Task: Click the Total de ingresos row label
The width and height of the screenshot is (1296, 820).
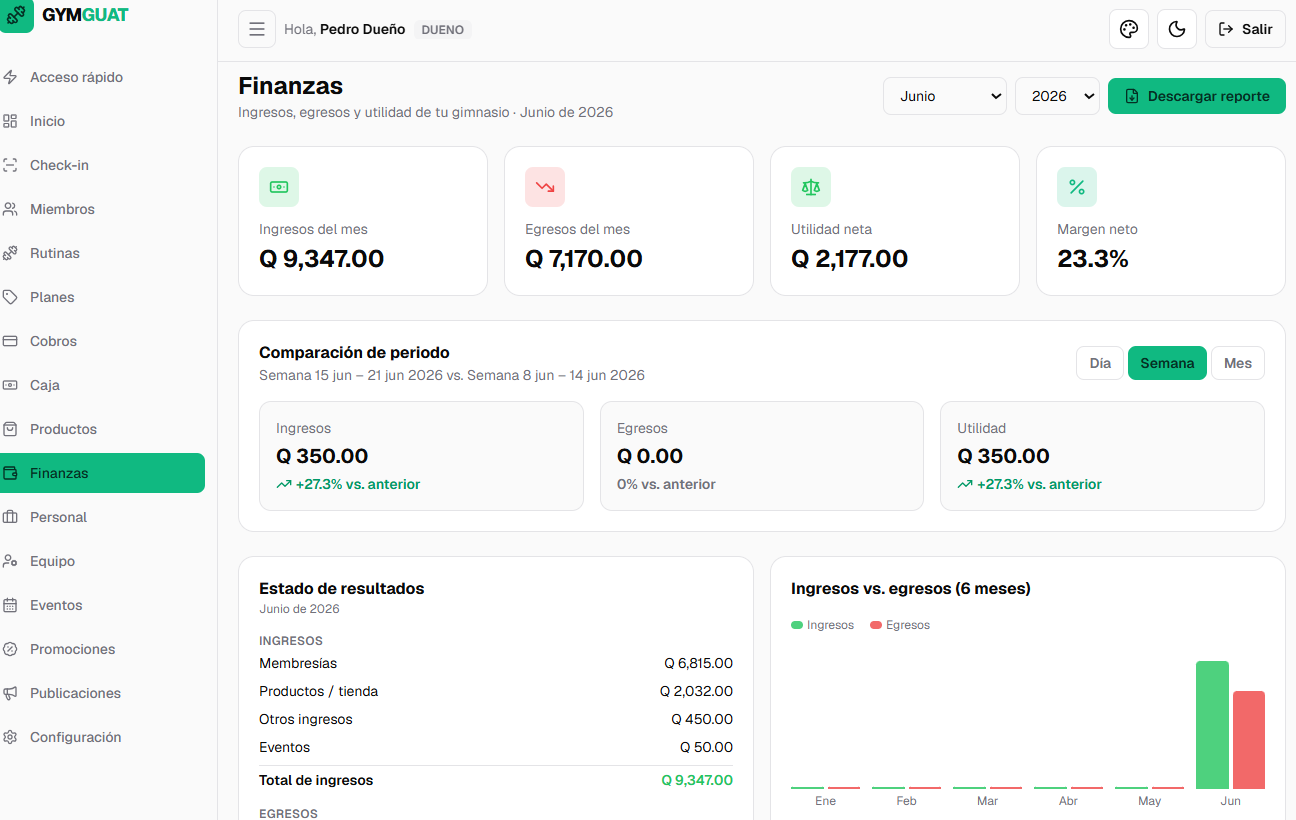Action: (x=316, y=780)
